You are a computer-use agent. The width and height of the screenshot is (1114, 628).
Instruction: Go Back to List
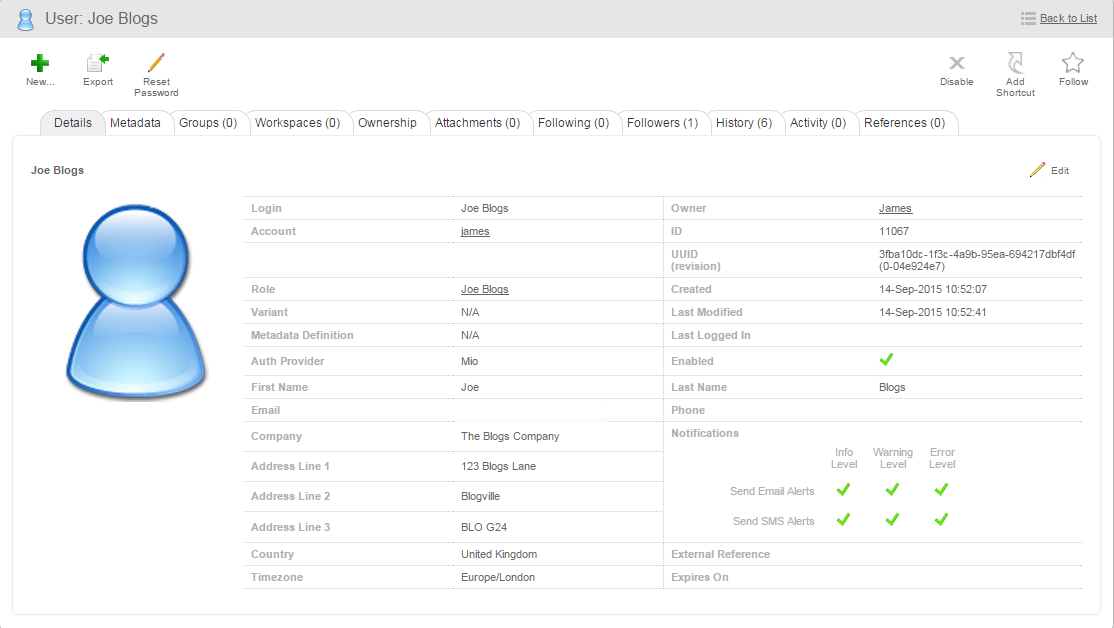coord(1068,18)
